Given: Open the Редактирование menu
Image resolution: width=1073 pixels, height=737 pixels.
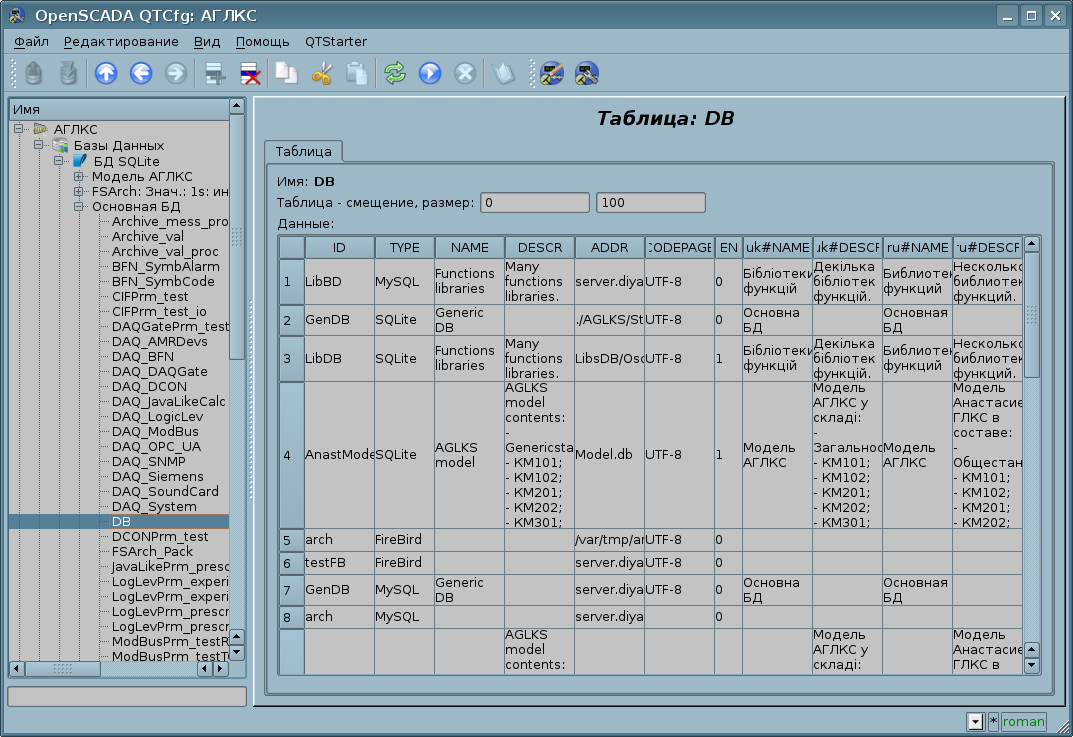Looking at the screenshot, I should (121, 42).
